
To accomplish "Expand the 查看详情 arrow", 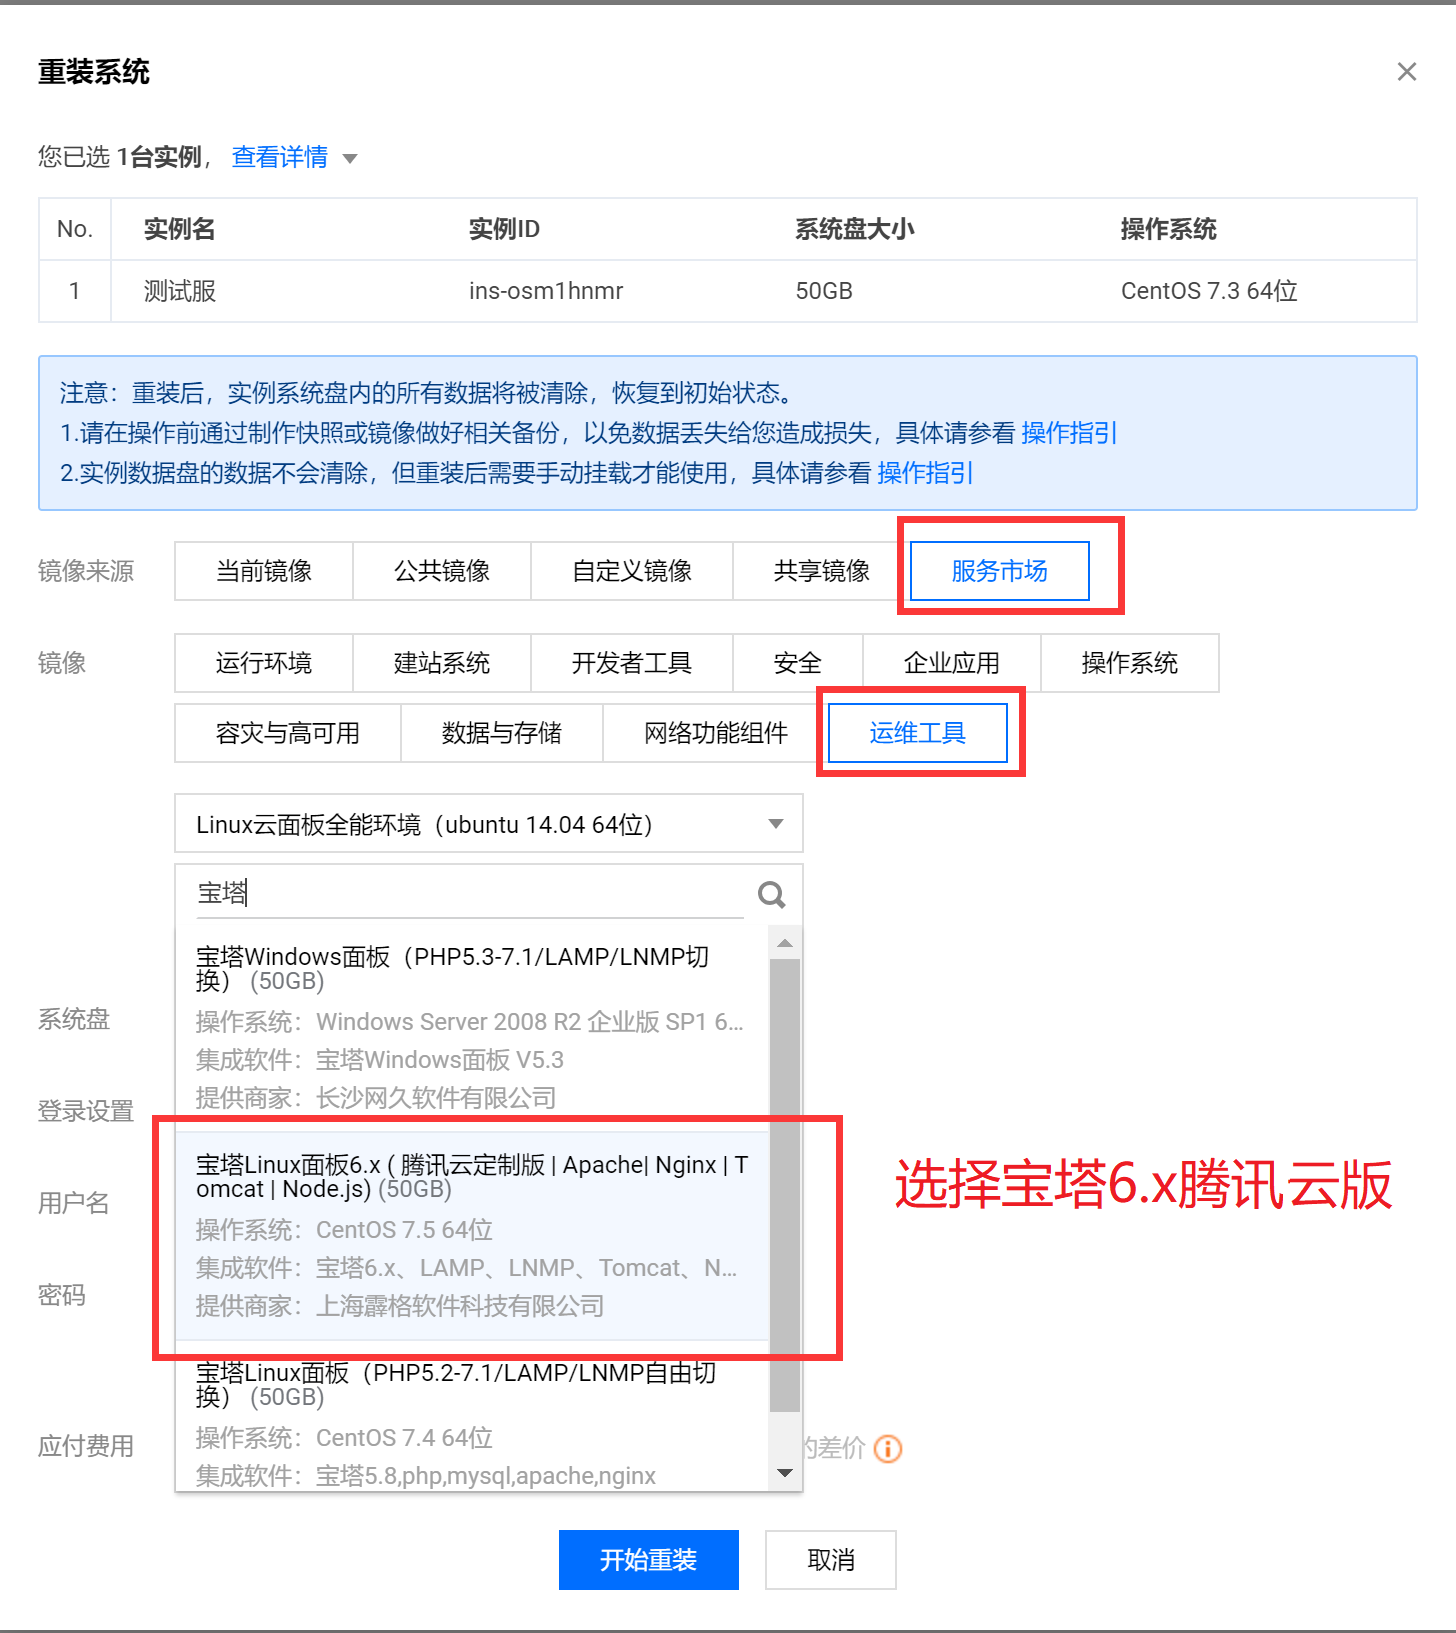I will [x=350, y=158].
